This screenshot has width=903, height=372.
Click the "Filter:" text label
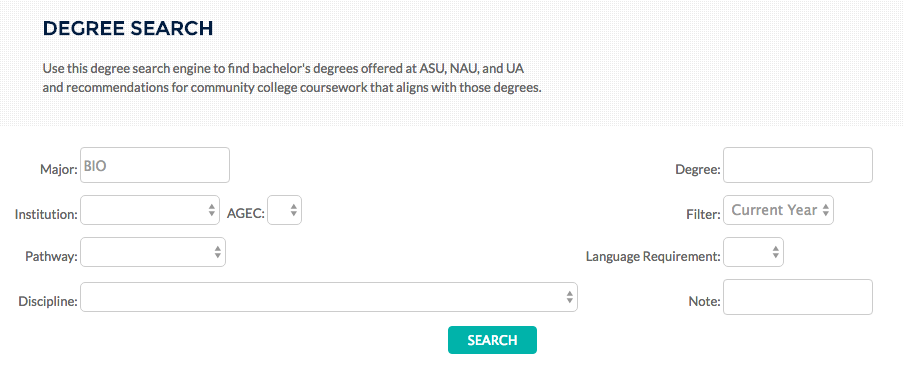point(703,215)
